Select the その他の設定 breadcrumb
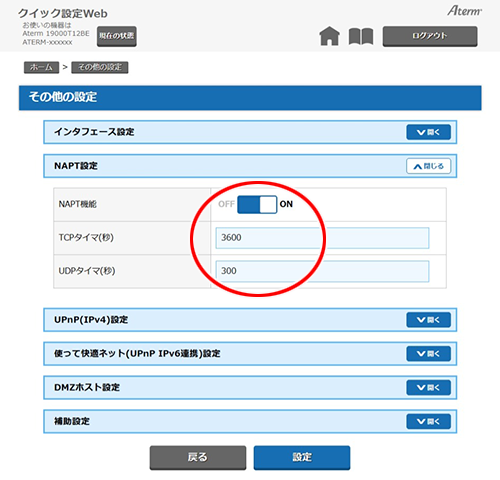This screenshot has width=500, height=480. click(x=100, y=67)
